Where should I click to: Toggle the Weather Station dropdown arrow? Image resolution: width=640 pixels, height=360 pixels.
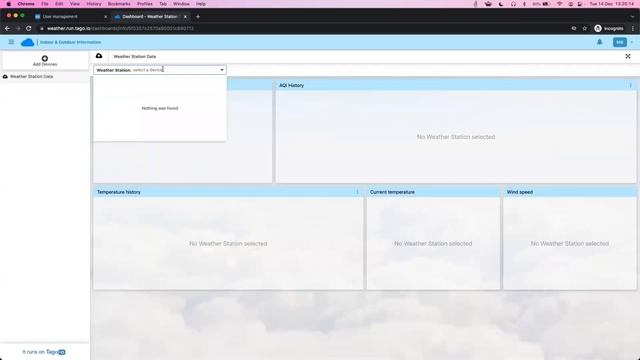(222, 70)
